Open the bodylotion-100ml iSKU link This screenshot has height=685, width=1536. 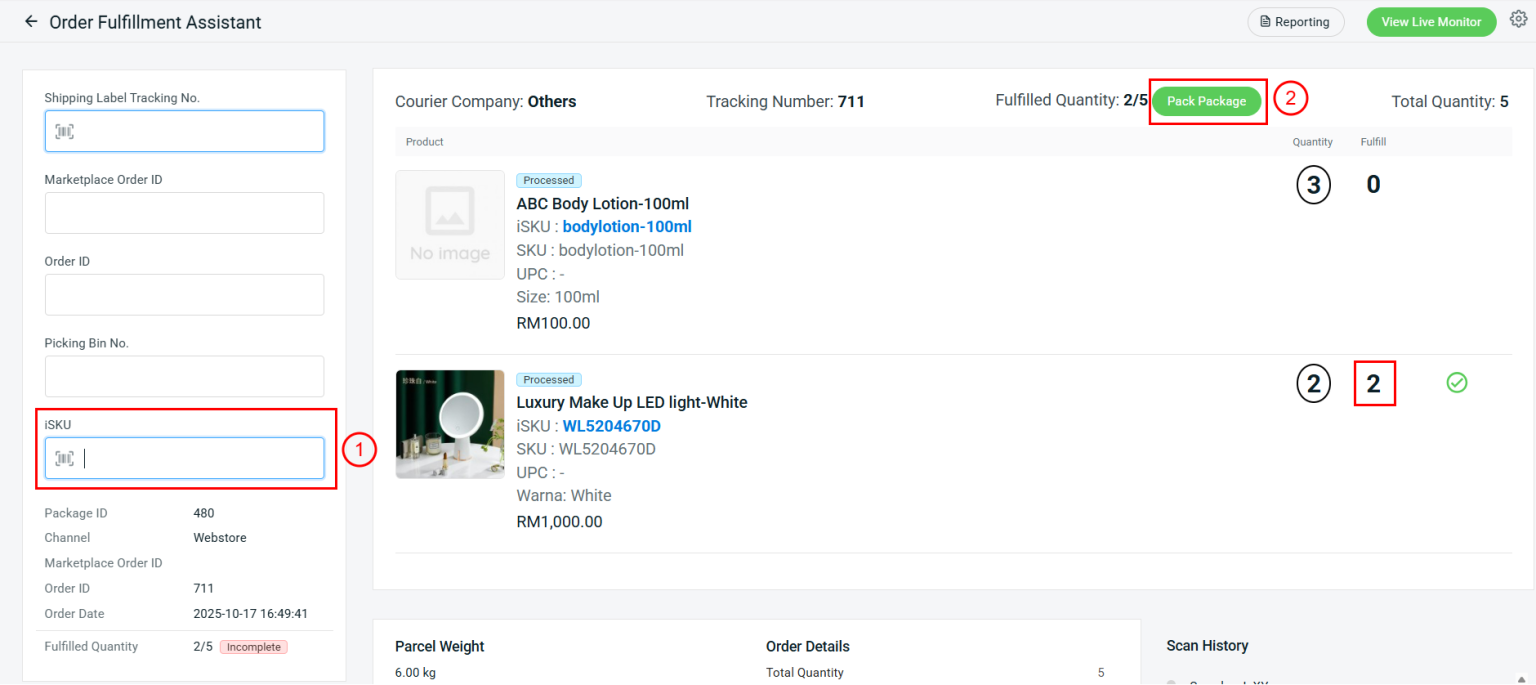(x=627, y=226)
